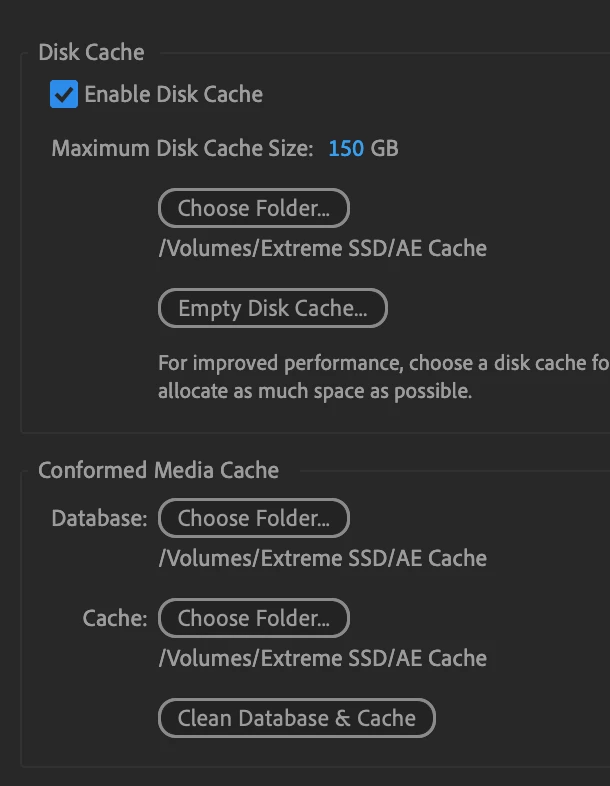
Task: Click the Disk Cache folder path text
Action: [x=322, y=248]
